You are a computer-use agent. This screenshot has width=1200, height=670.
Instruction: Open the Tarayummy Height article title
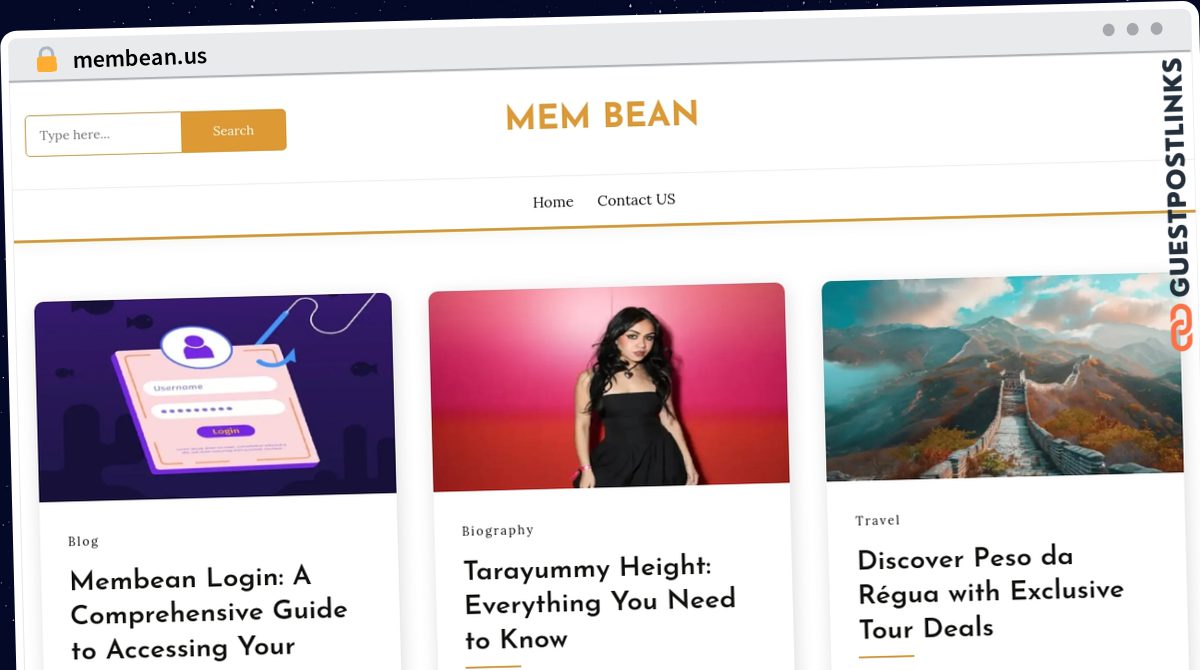600,603
